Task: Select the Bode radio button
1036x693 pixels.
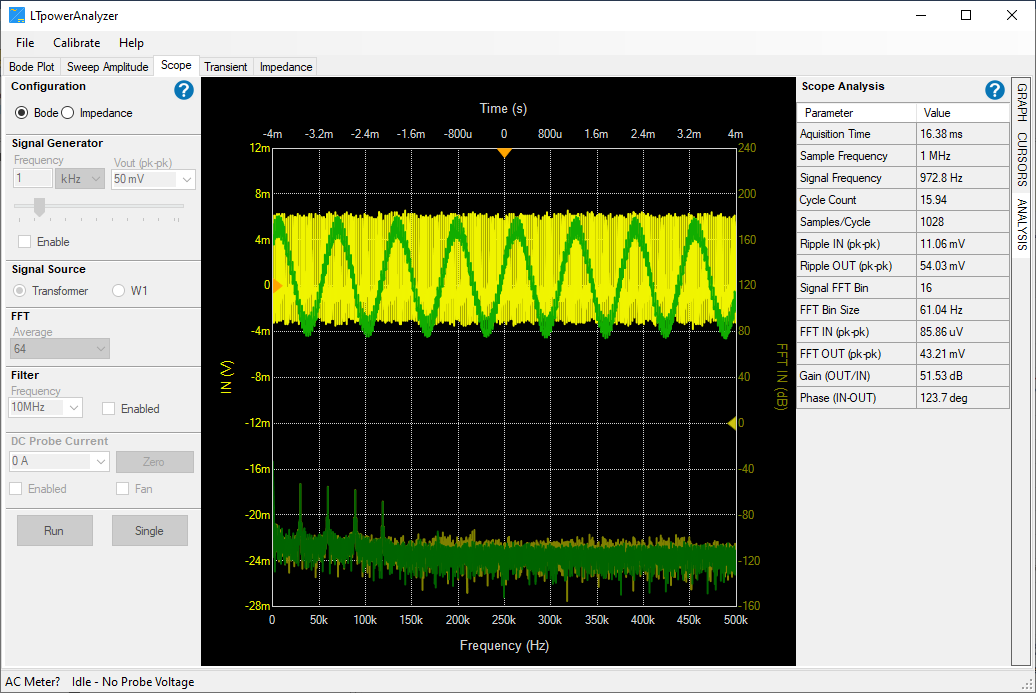Action: (22, 113)
